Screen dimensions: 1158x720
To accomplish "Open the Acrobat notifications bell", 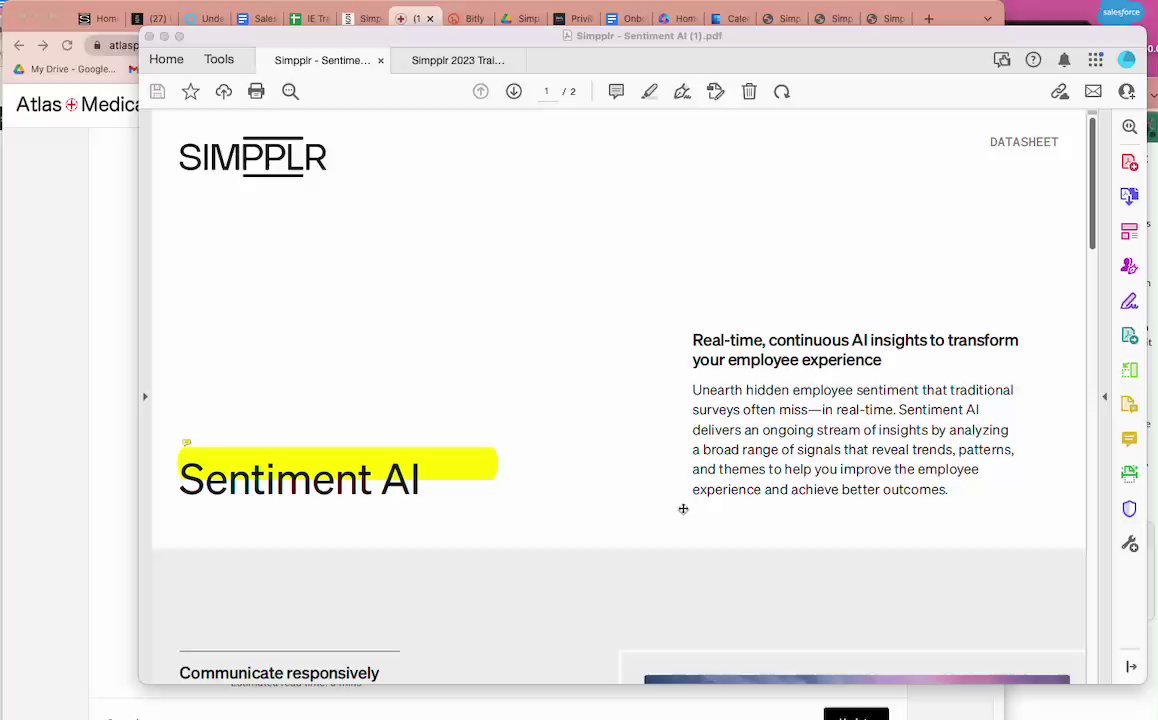I will coord(1064,60).
